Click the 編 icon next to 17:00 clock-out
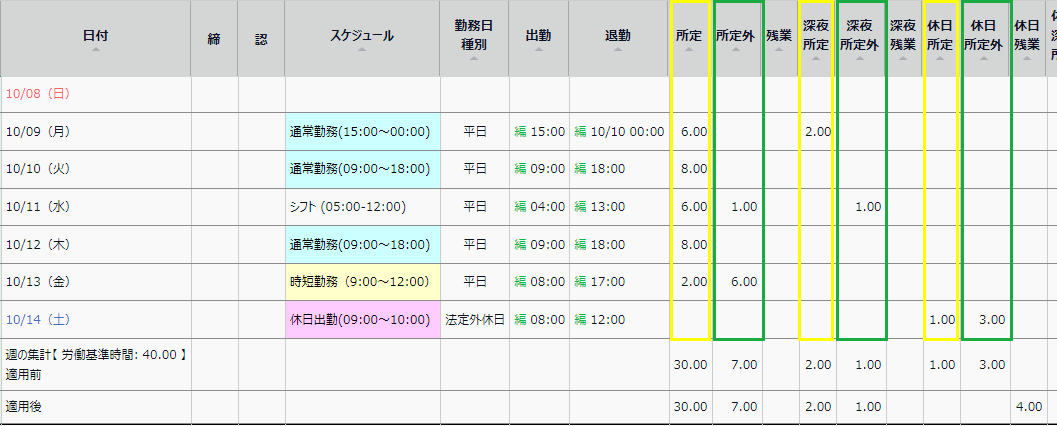 580,283
